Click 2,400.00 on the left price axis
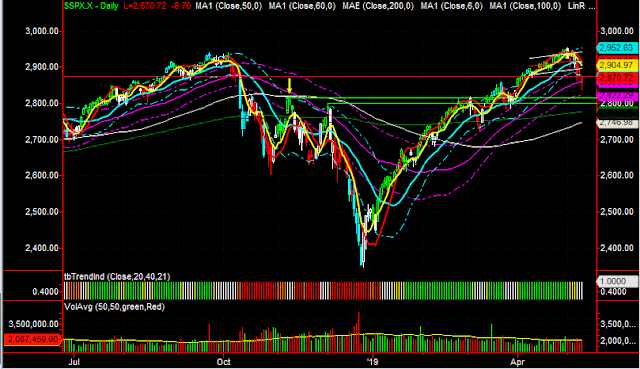The width and height of the screenshot is (640, 369). [x=41, y=248]
